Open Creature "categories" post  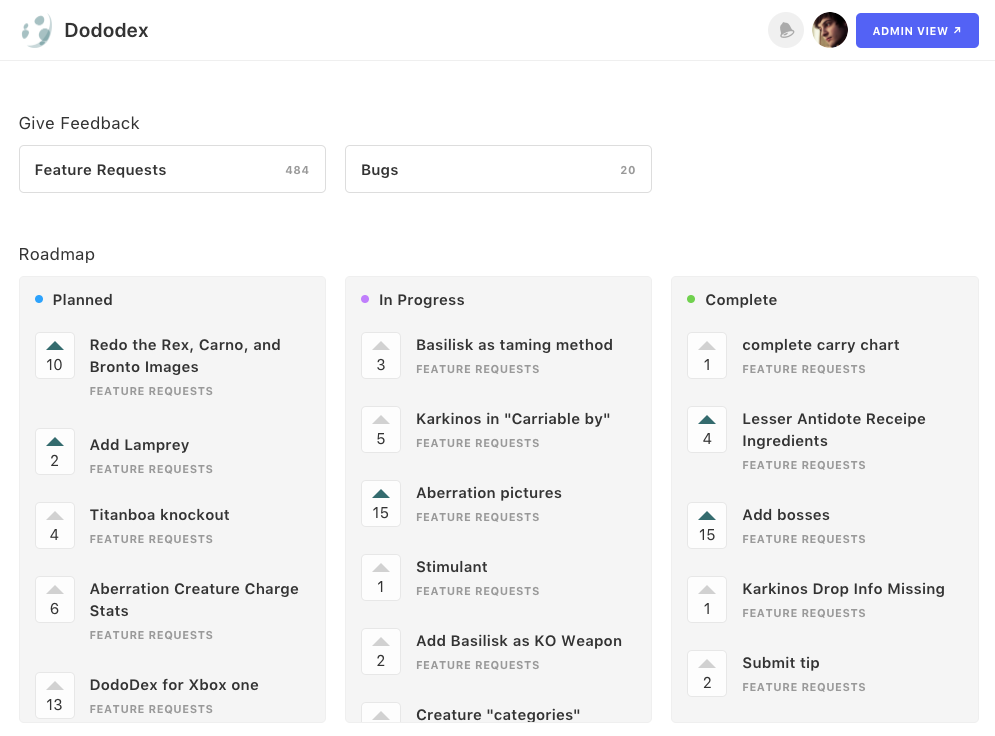(x=498, y=714)
